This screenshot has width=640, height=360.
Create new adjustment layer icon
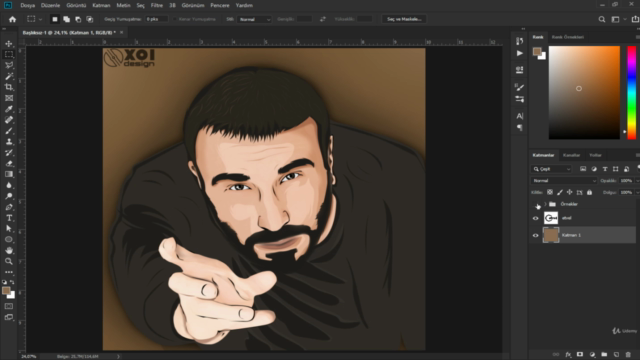pyautogui.click(x=592, y=355)
